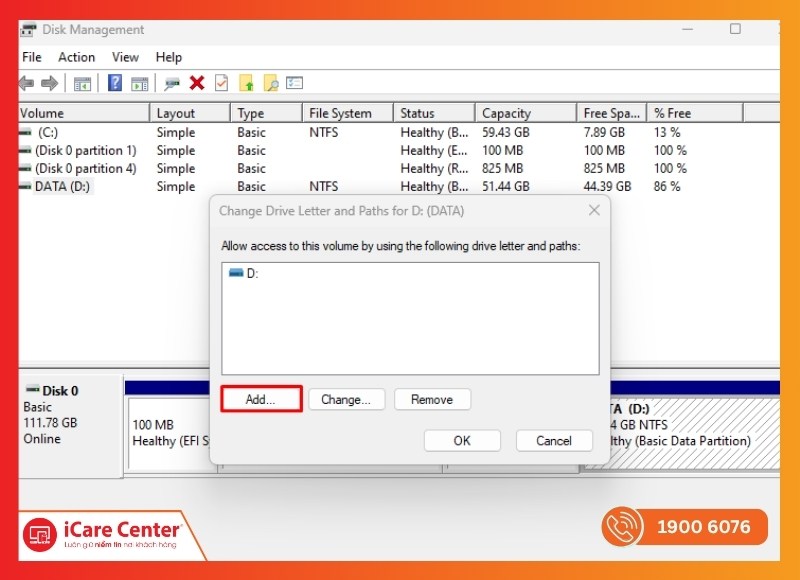The width and height of the screenshot is (800, 580).
Task: Open the View menu
Action: 125,57
